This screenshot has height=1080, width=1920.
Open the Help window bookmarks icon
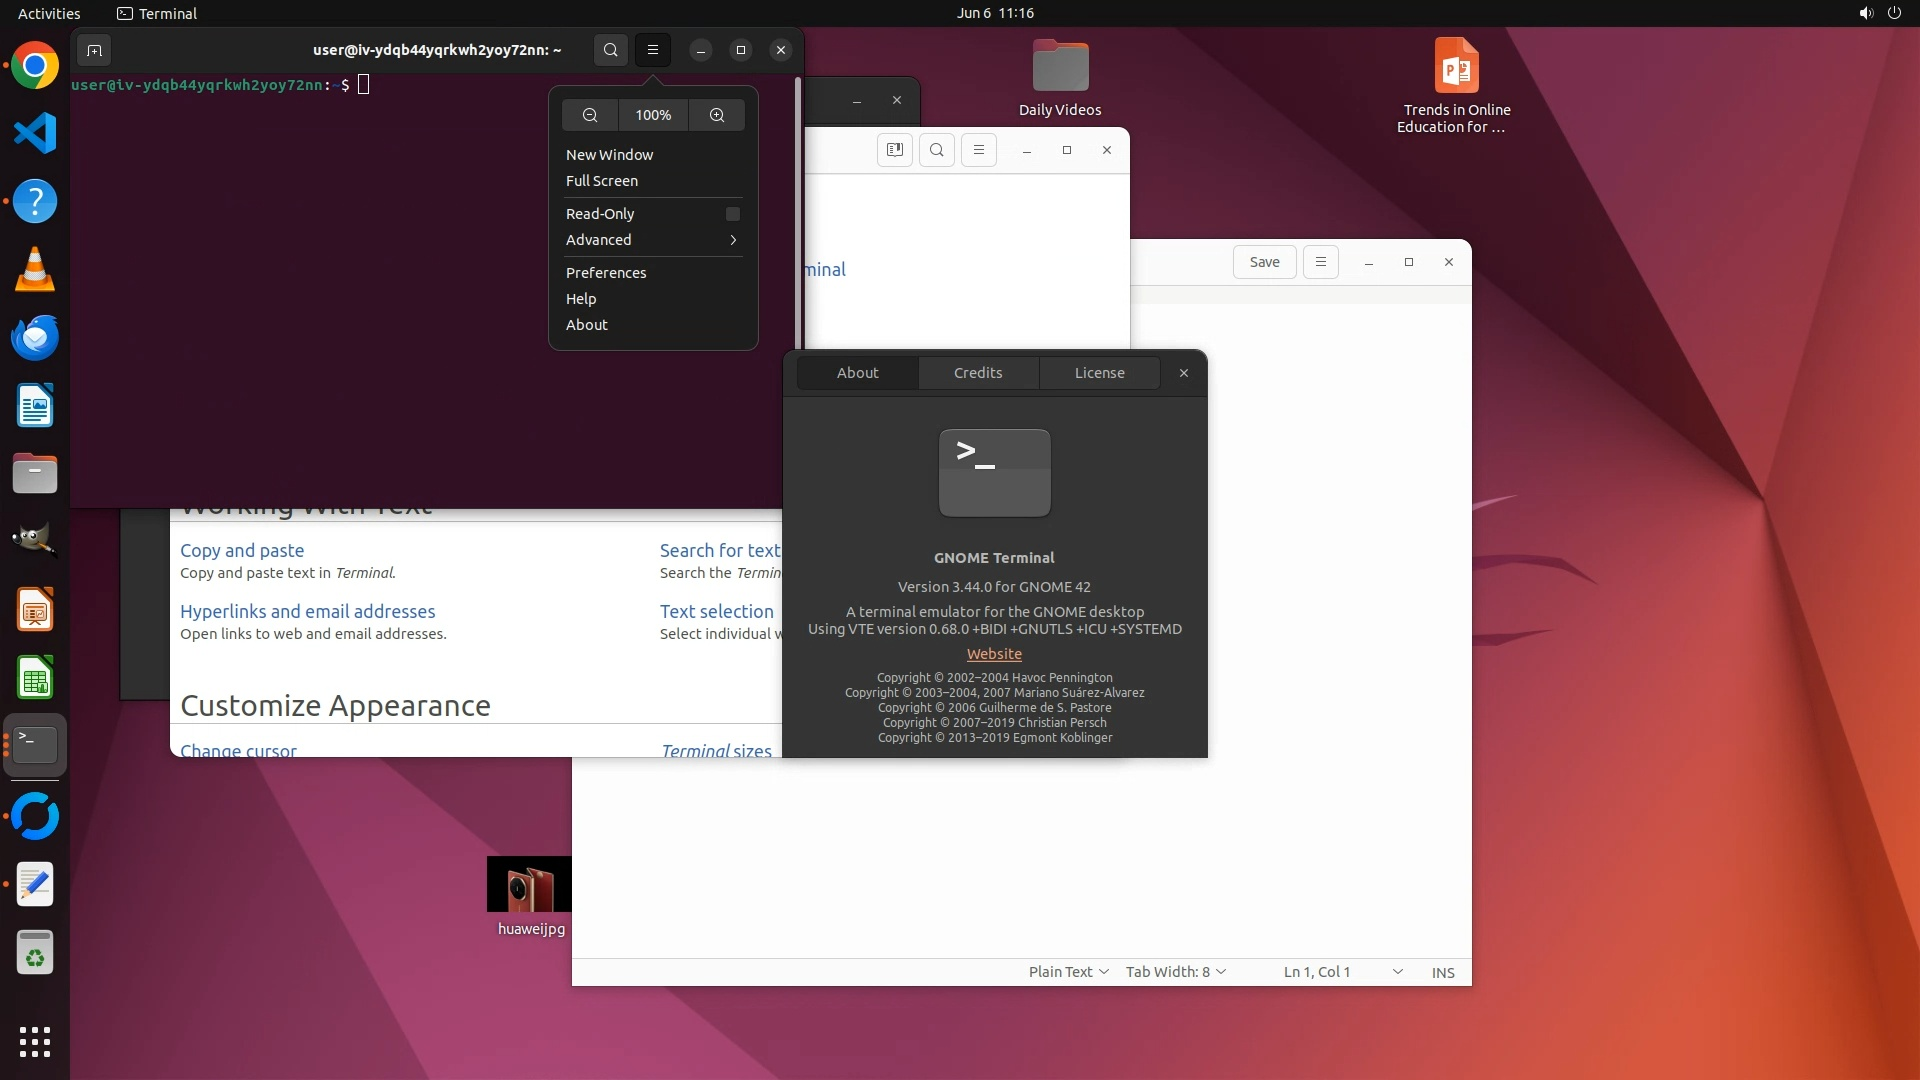[x=895, y=150]
